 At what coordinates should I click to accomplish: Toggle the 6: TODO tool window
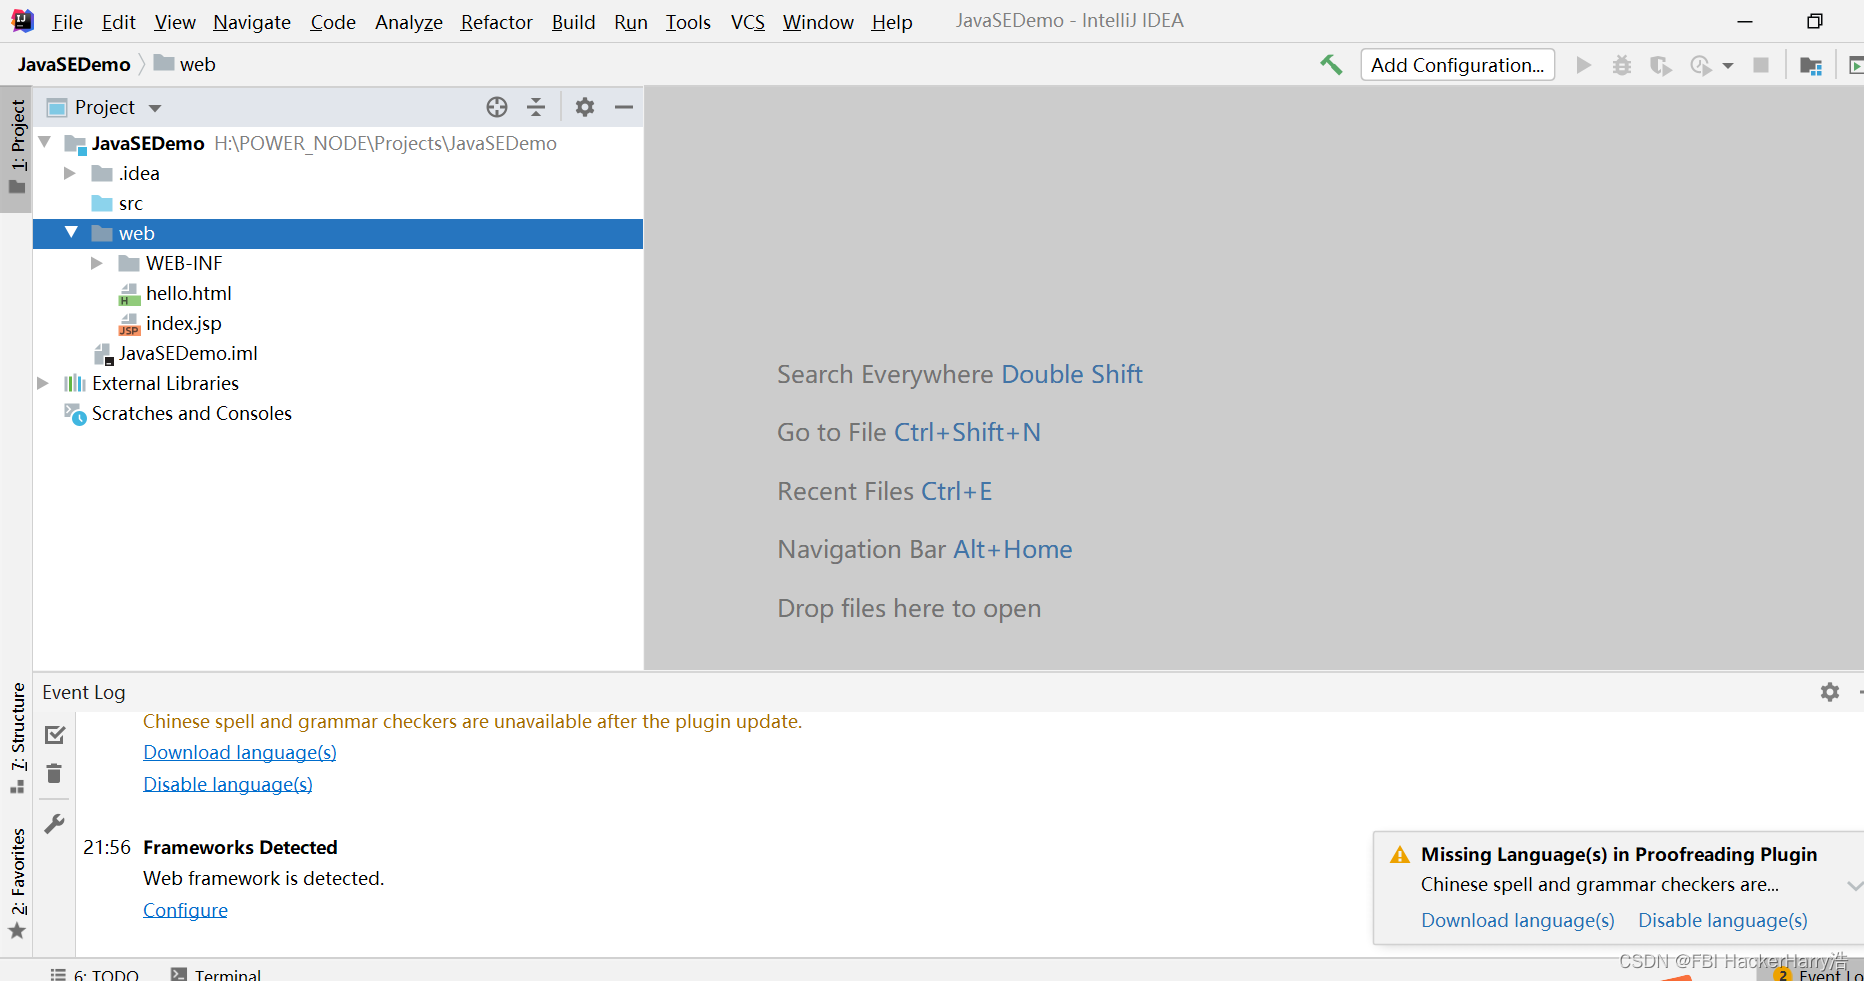coord(94,974)
